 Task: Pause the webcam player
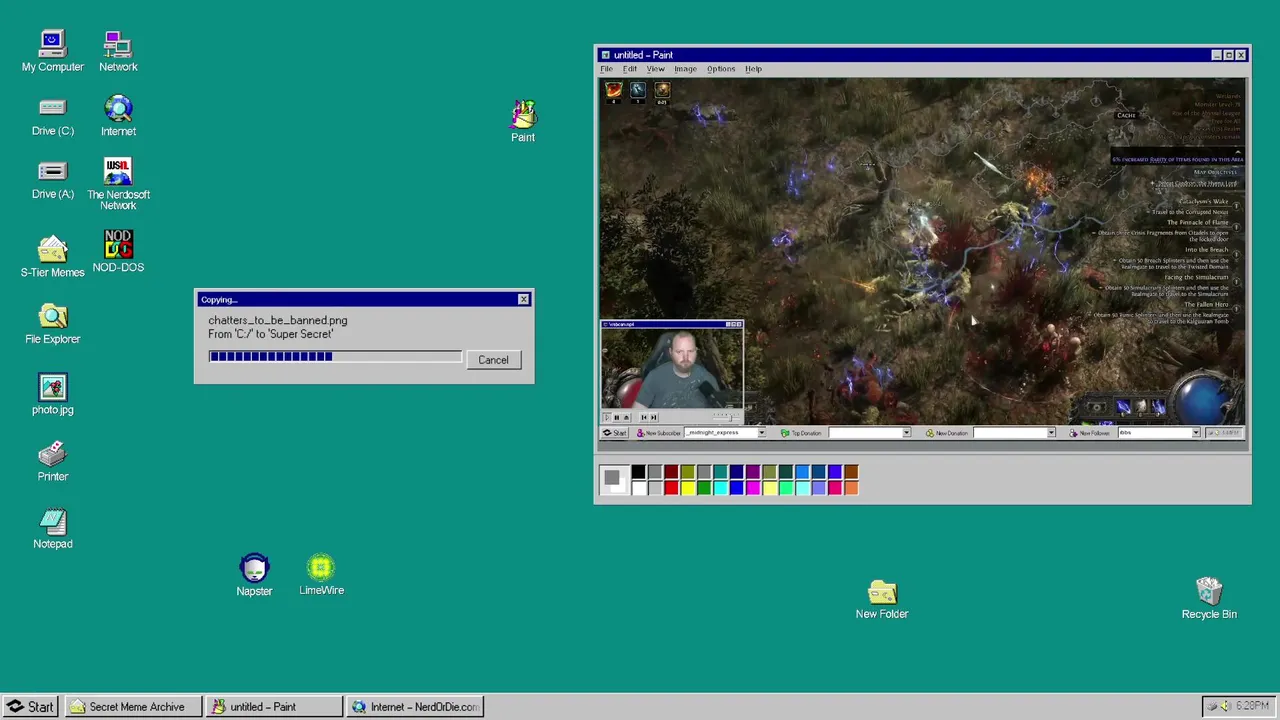617,417
